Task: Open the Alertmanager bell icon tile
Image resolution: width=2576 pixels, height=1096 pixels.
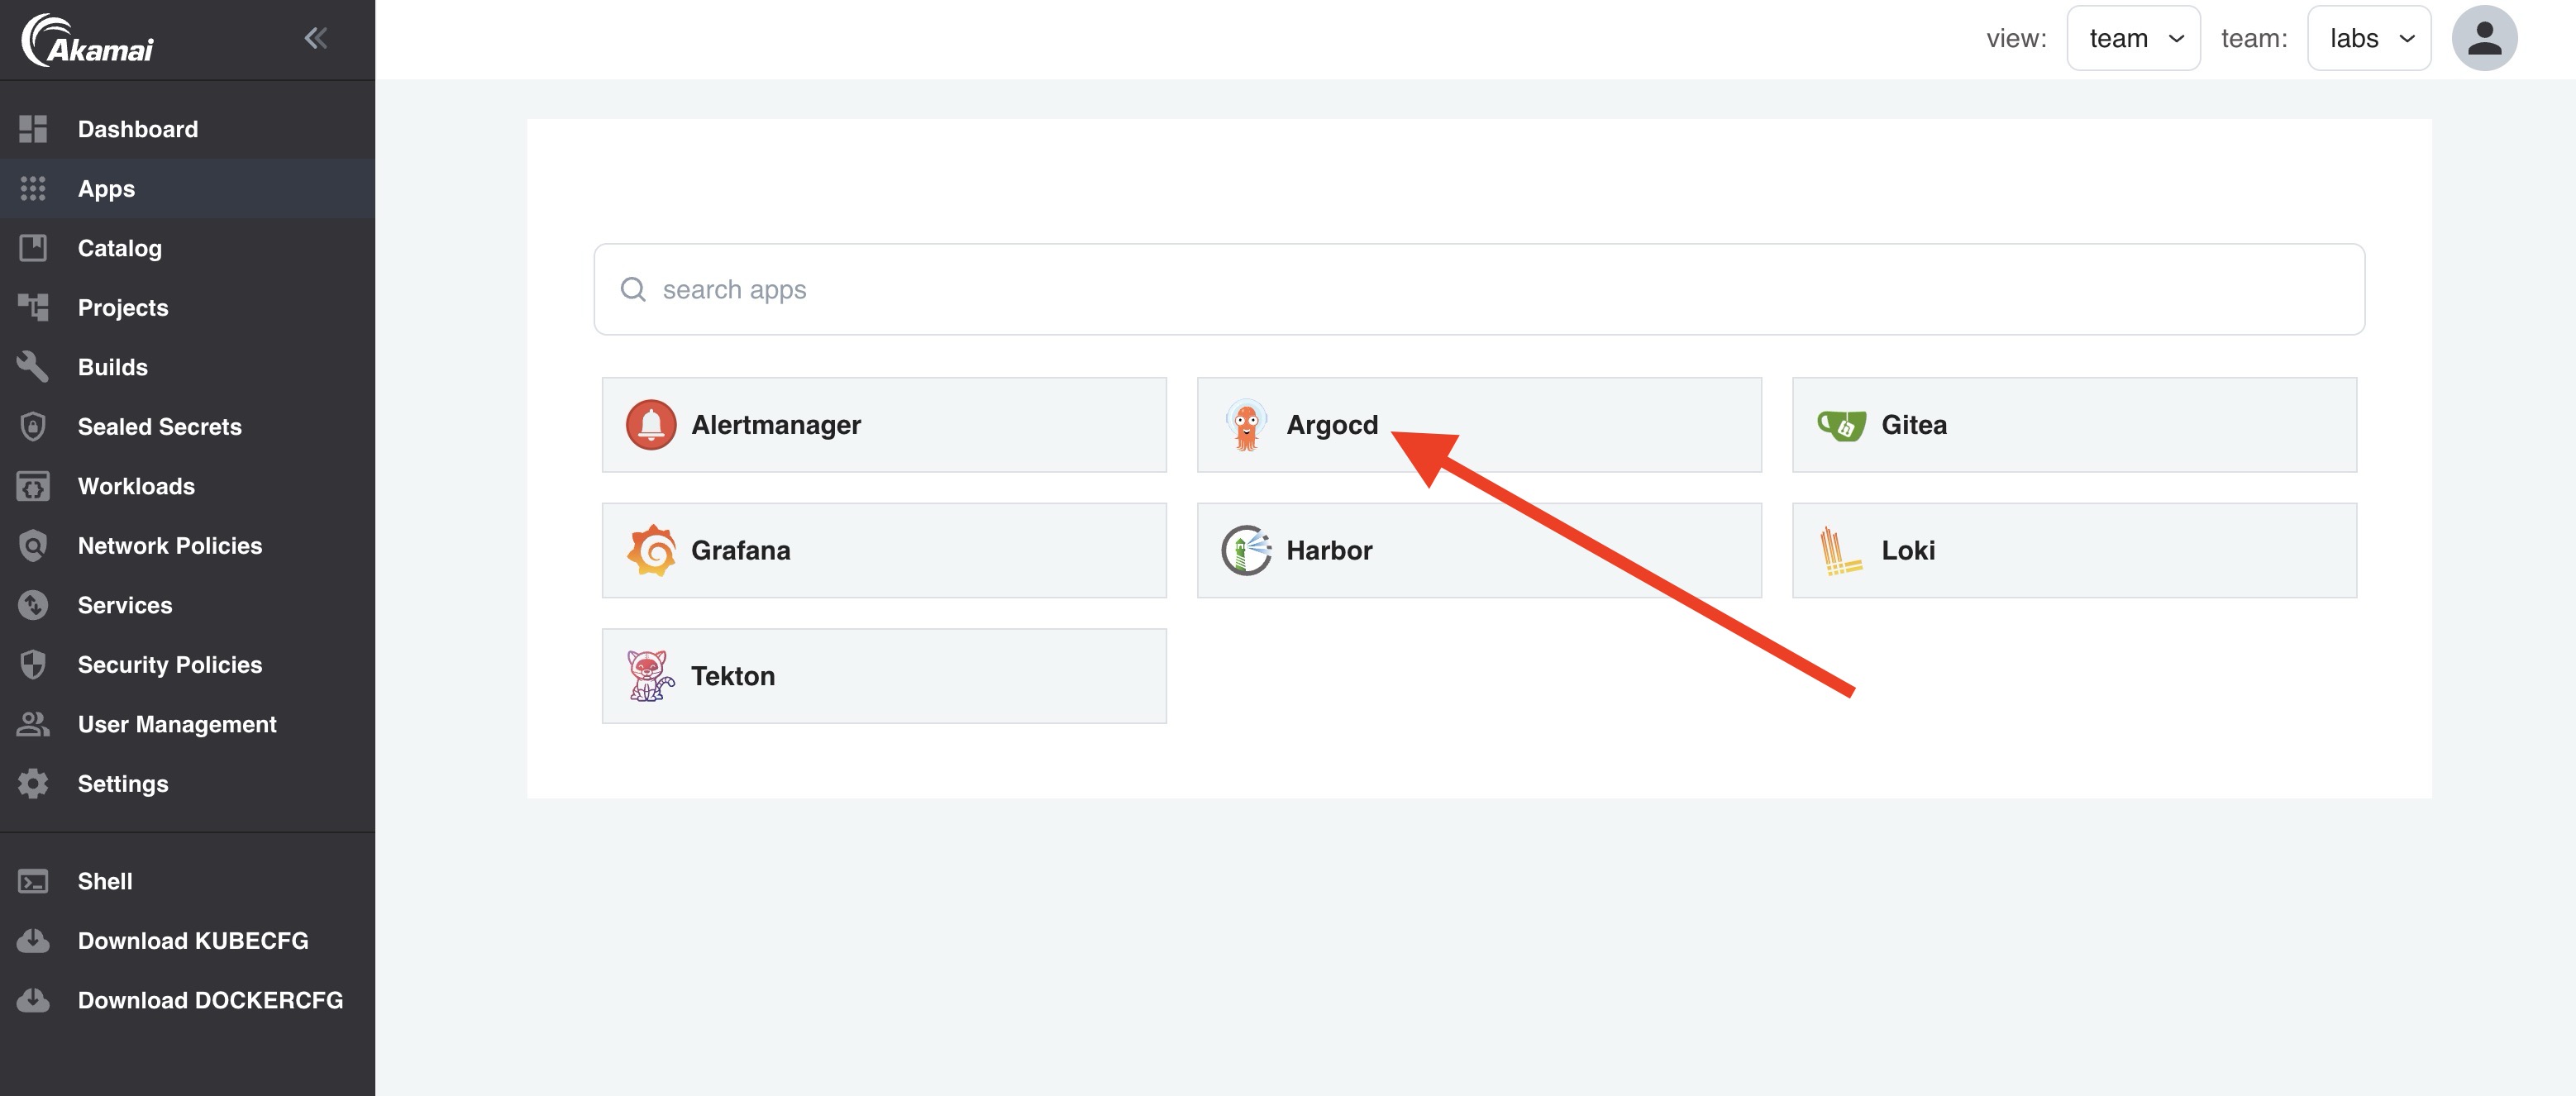Action: [x=650, y=425]
